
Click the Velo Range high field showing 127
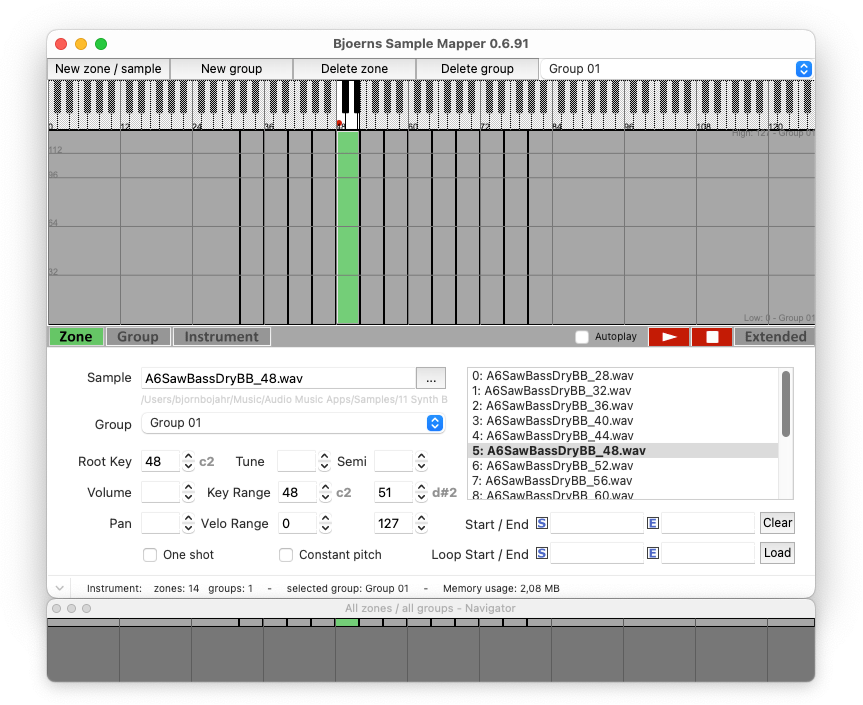tap(394, 523)
